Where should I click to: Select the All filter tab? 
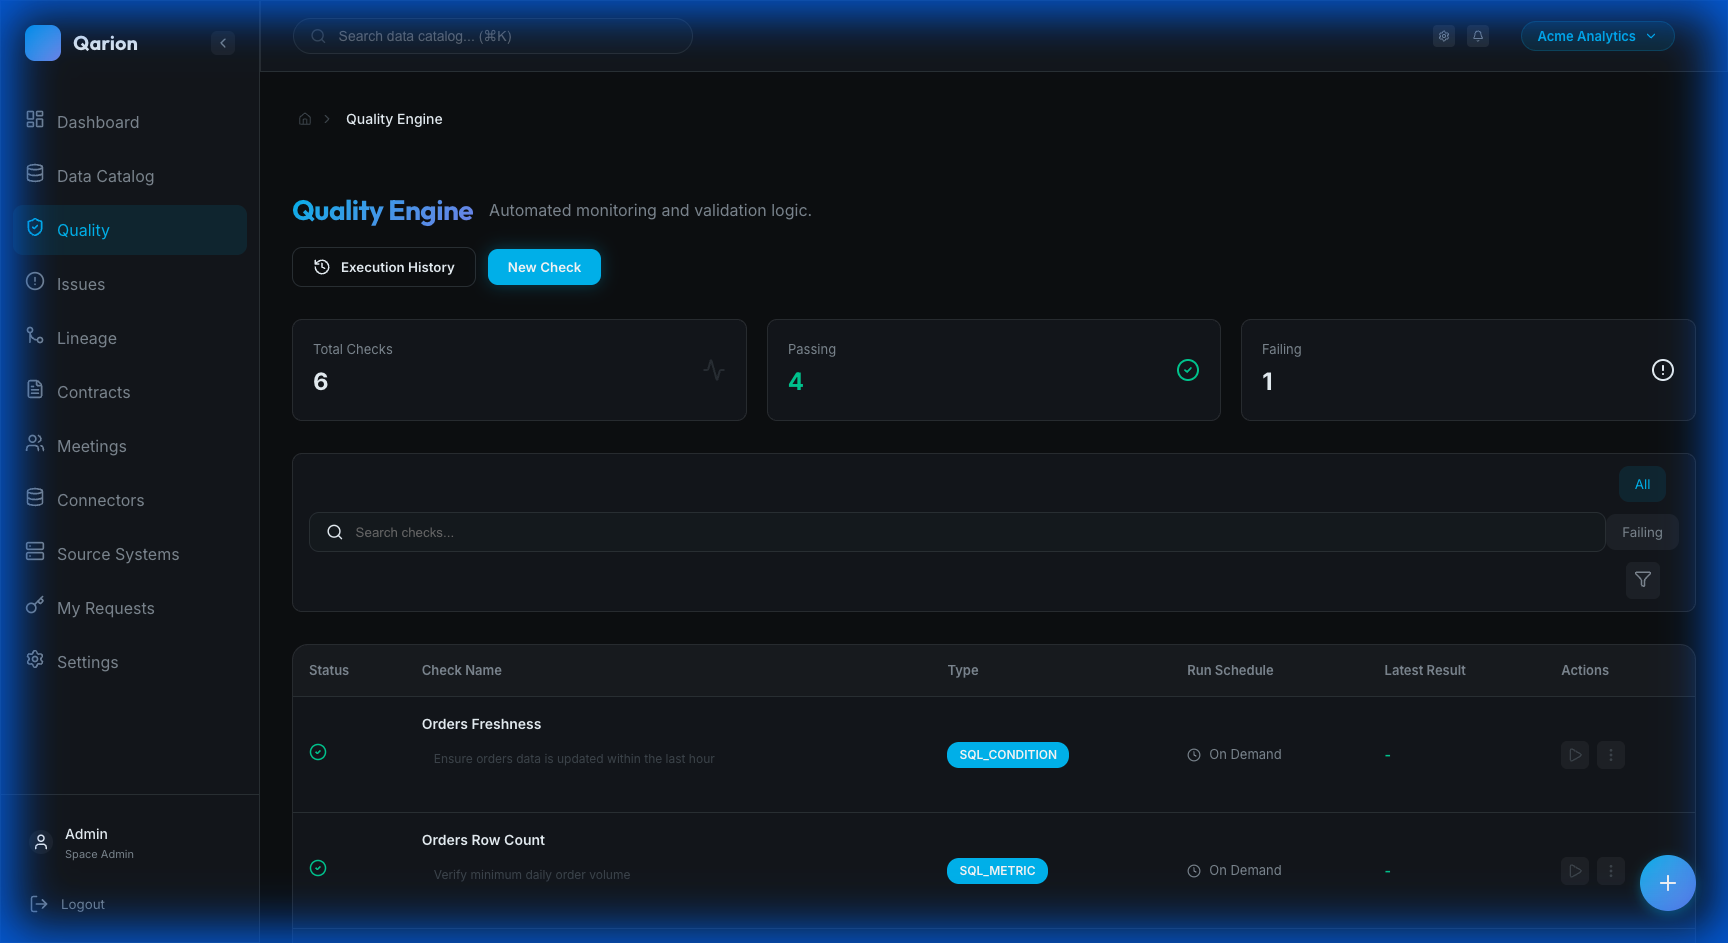1642,484
